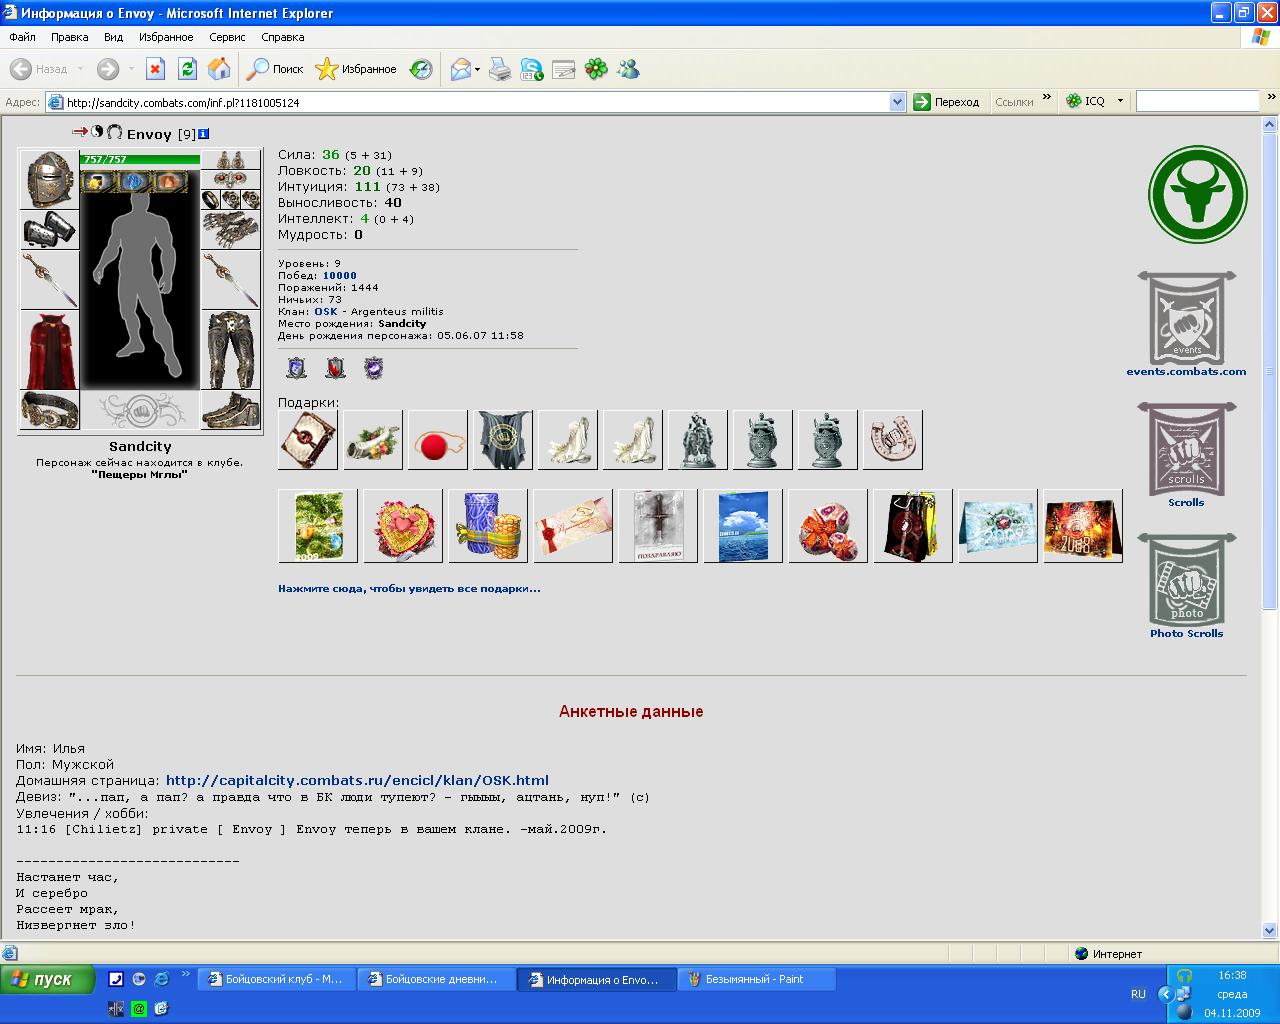
Task: Click the earrings equipment slot
Action: (231, 160)
